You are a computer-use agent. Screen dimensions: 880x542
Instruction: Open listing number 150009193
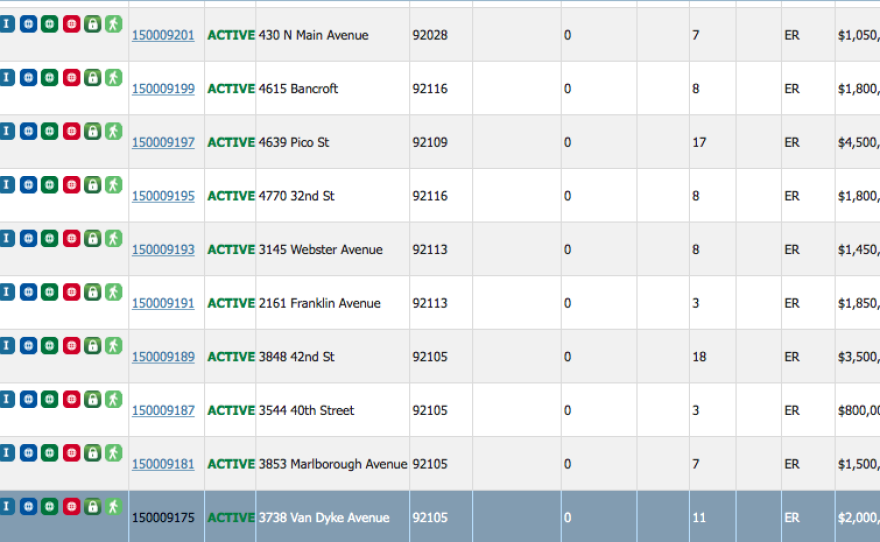click(163, 250)
